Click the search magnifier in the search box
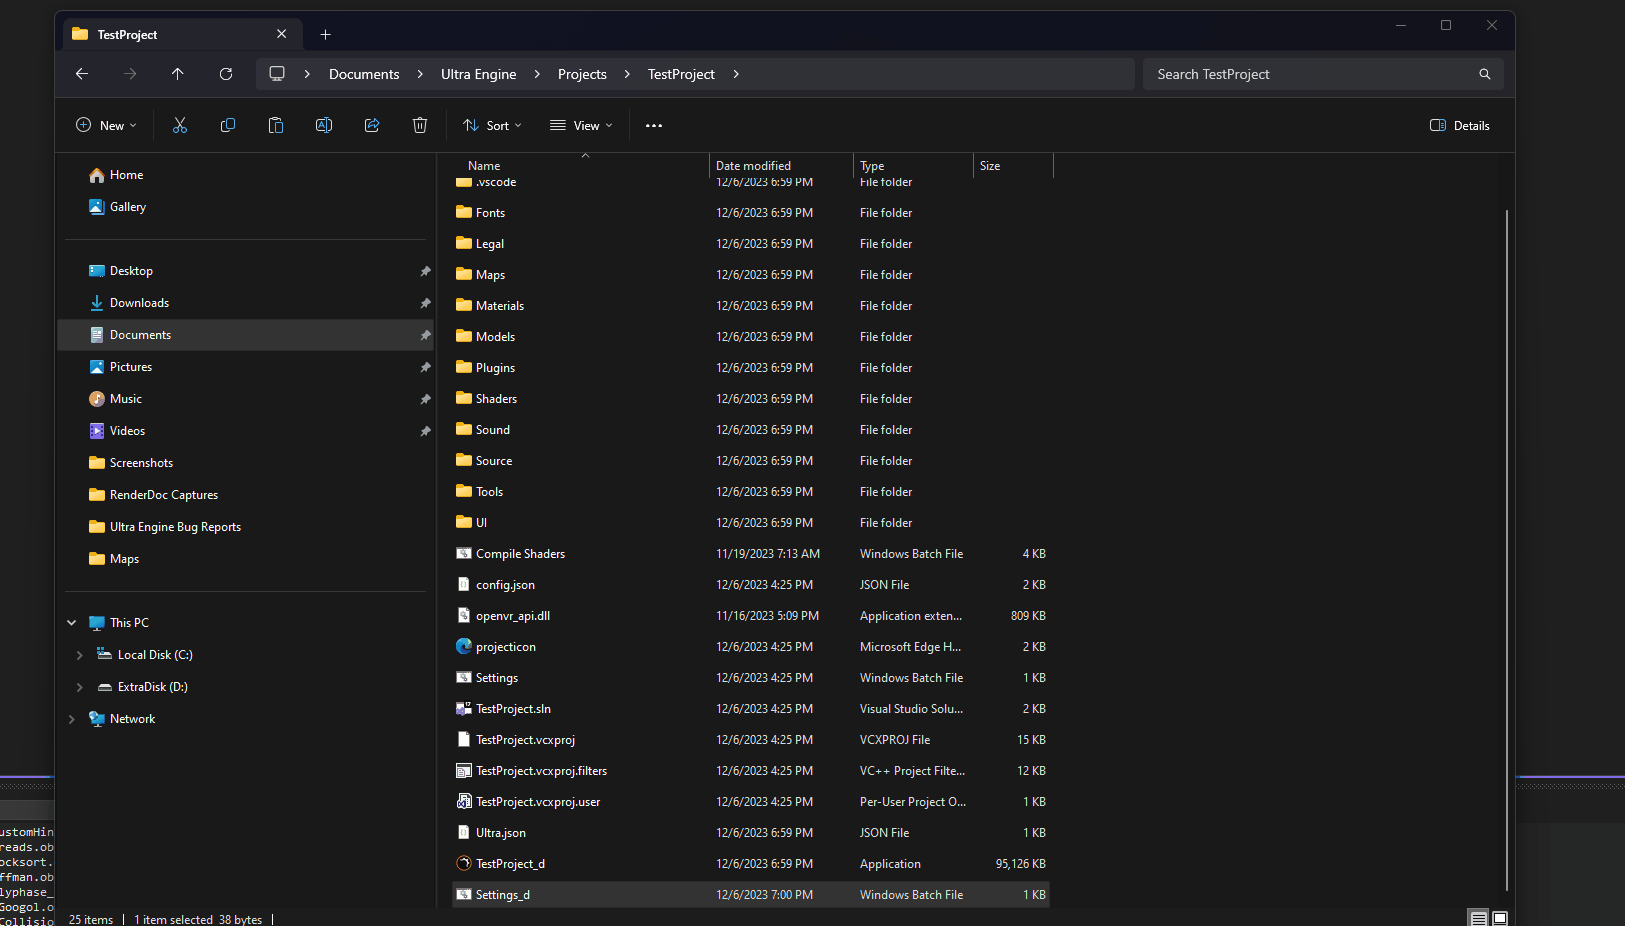1625x926 pixels. point(1483,73)
